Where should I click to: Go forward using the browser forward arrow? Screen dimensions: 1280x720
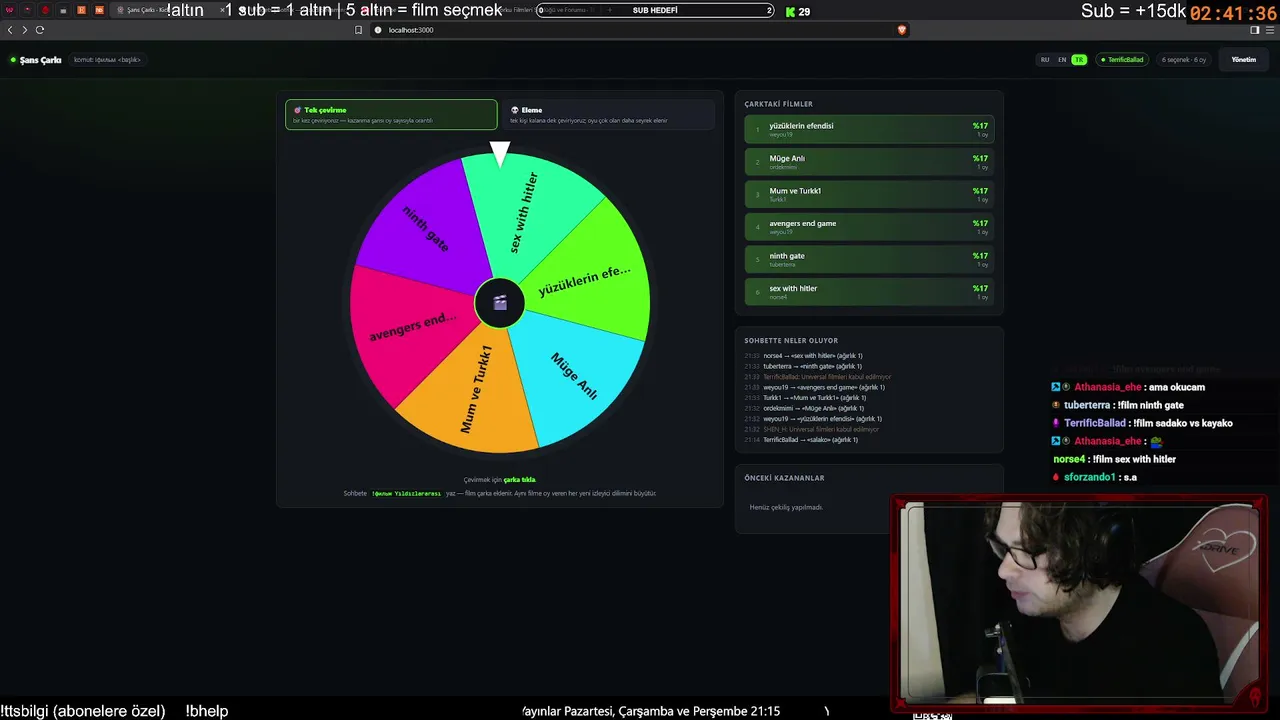(24, 30)
